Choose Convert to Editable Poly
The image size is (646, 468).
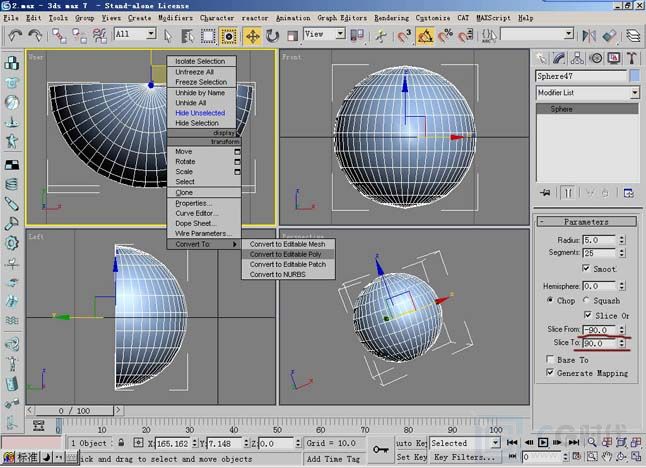[288, 254]
